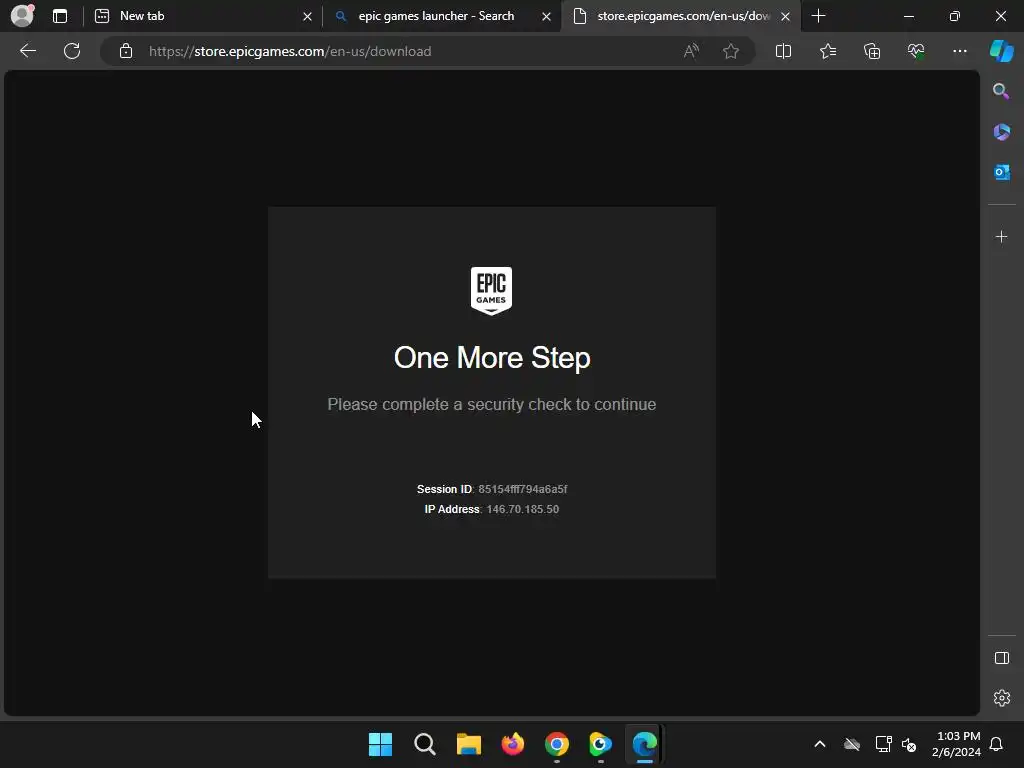Restore down the Edge window
The height and width of the screenshot is (768, 1024).
(955, 16)
